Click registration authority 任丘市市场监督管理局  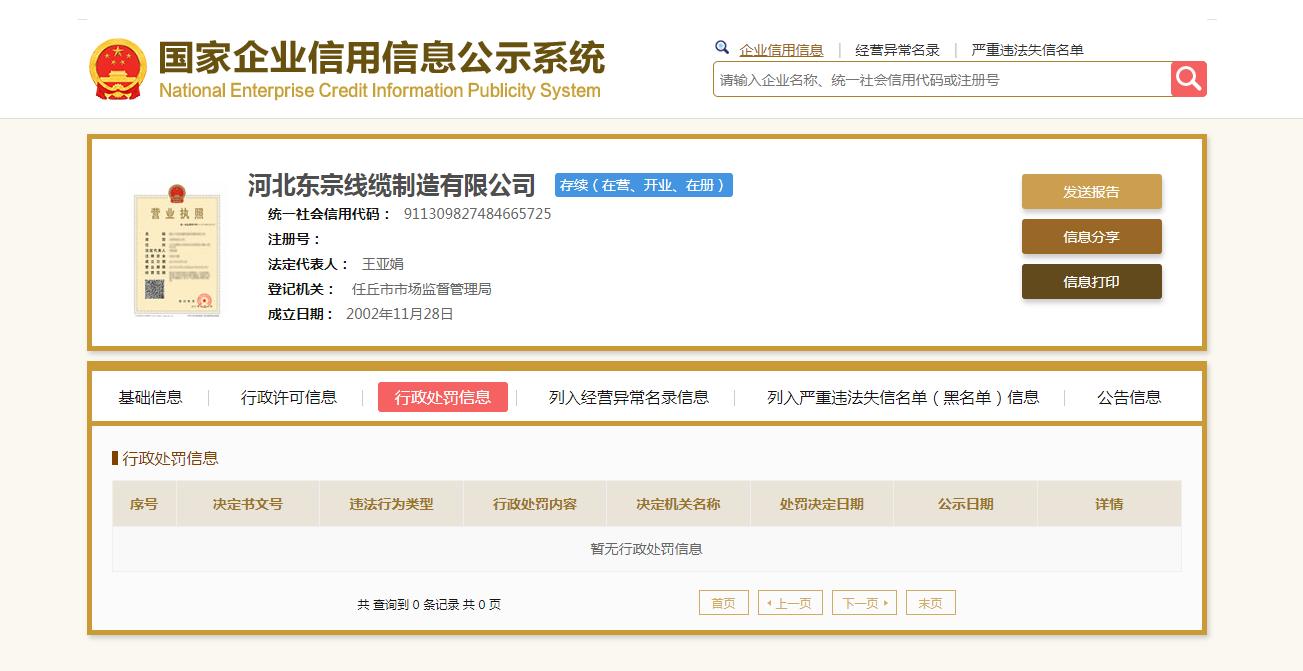point(421,289)
